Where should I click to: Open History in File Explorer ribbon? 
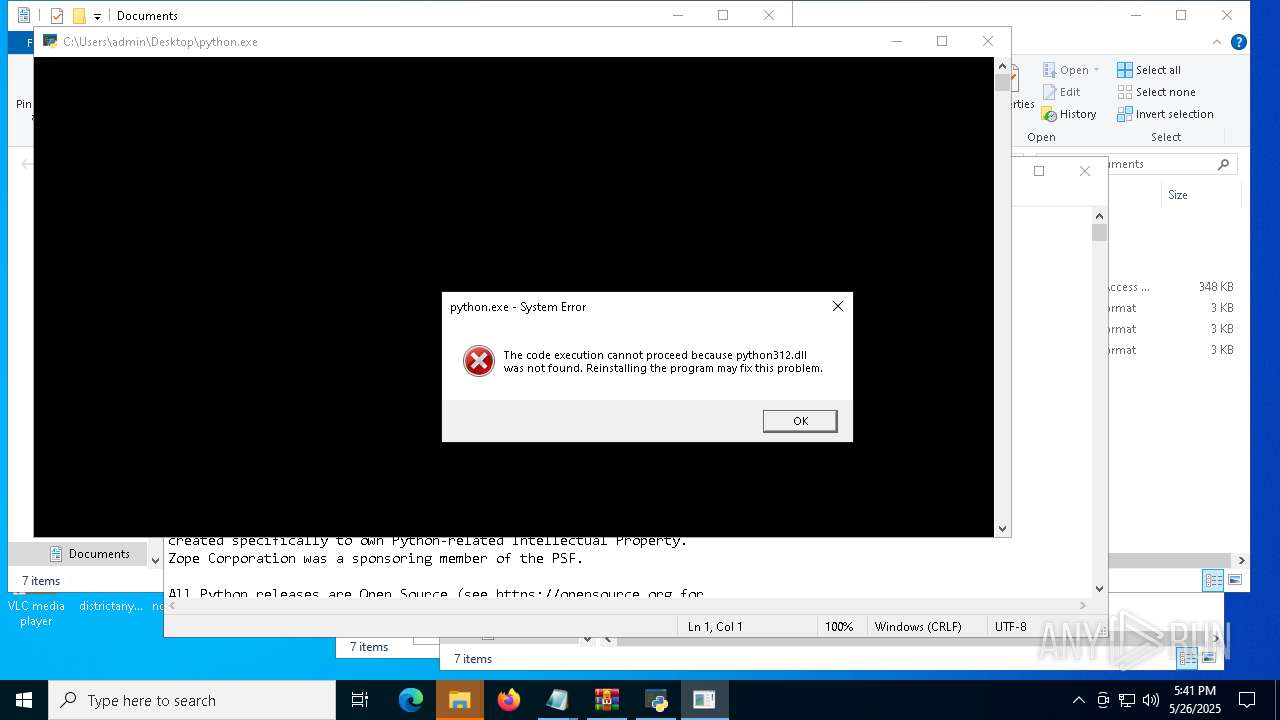1069,114
